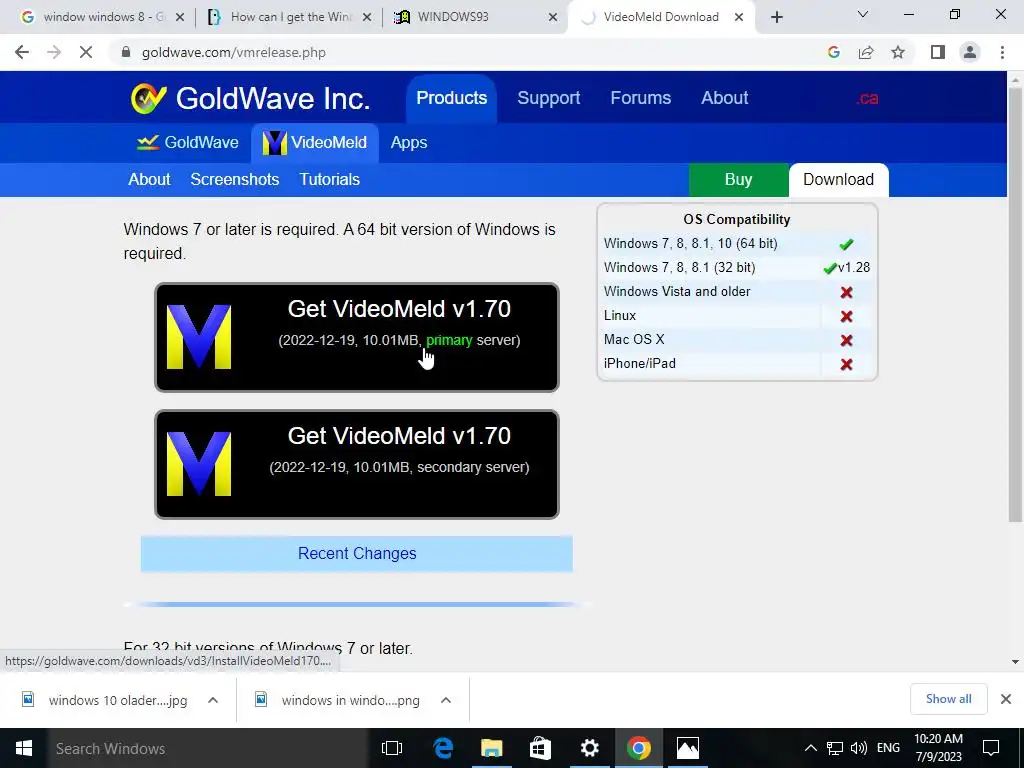This screenshot has height=768, width=1024.
Task: Open Settings gear on the taskbar
Action: click(590, 748)
